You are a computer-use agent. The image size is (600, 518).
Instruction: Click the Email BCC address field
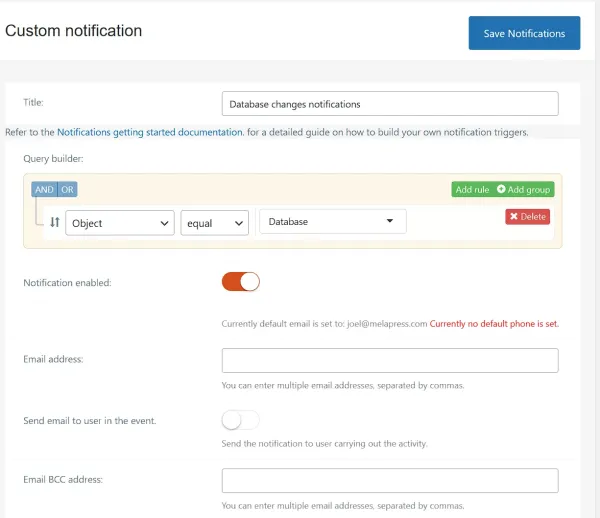coord(389,480)
